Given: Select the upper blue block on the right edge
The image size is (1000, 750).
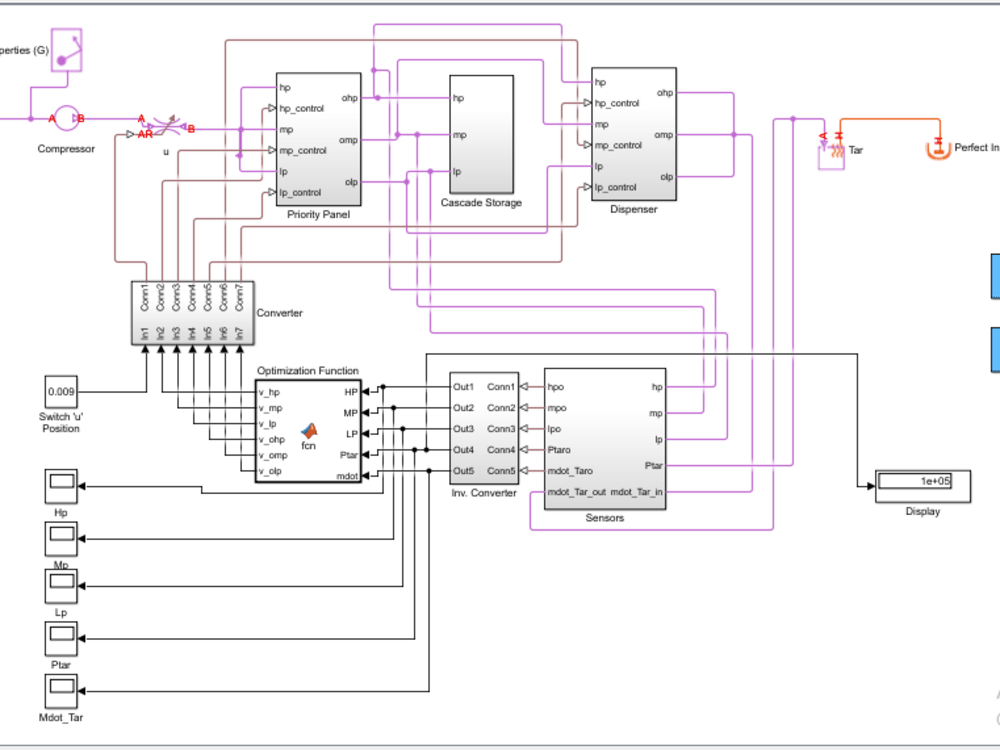Looking at the screenshot, I should click(x=994, y=278).
